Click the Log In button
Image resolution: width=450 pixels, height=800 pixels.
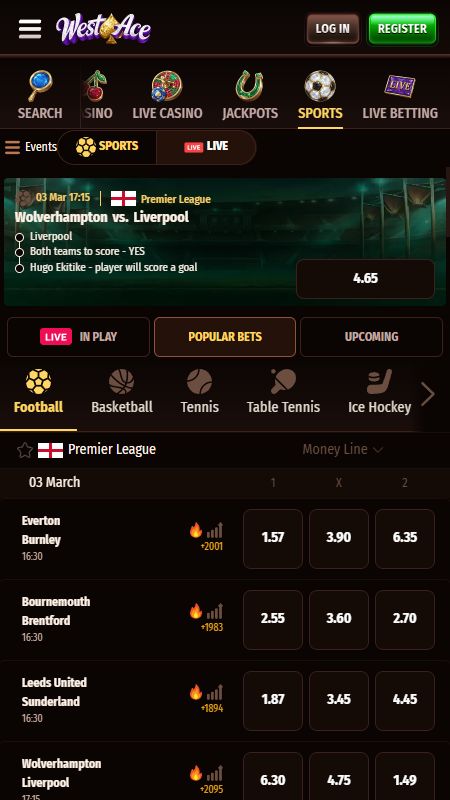(x=333, y=29)
